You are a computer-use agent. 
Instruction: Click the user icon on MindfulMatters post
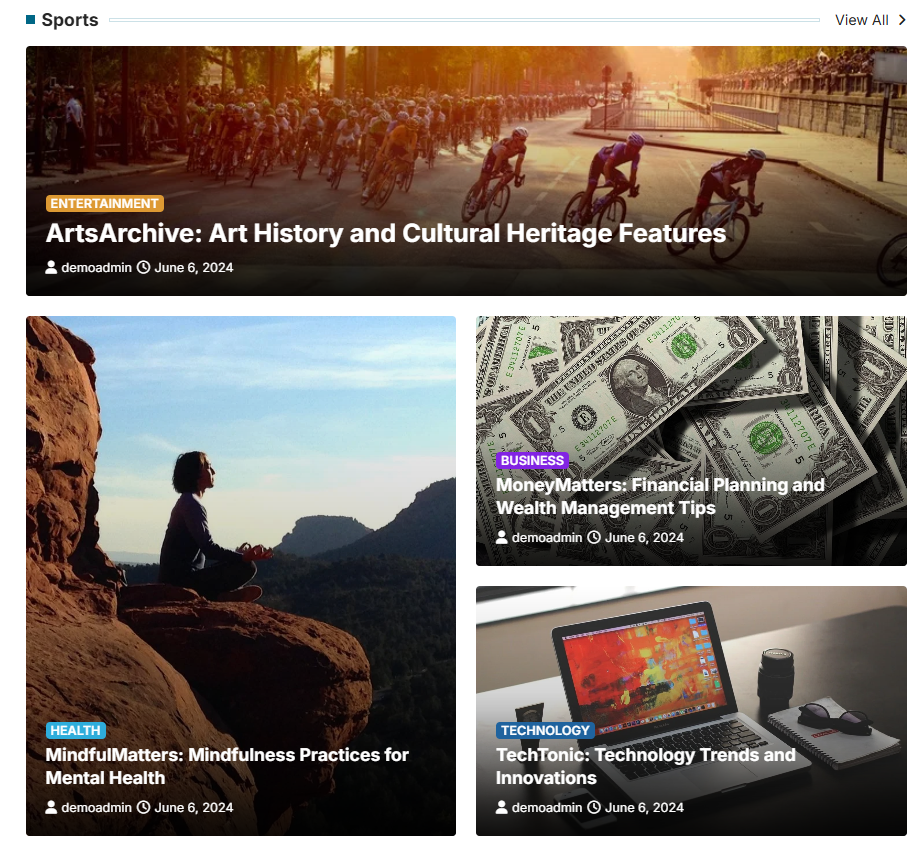[x=51, y=807]
